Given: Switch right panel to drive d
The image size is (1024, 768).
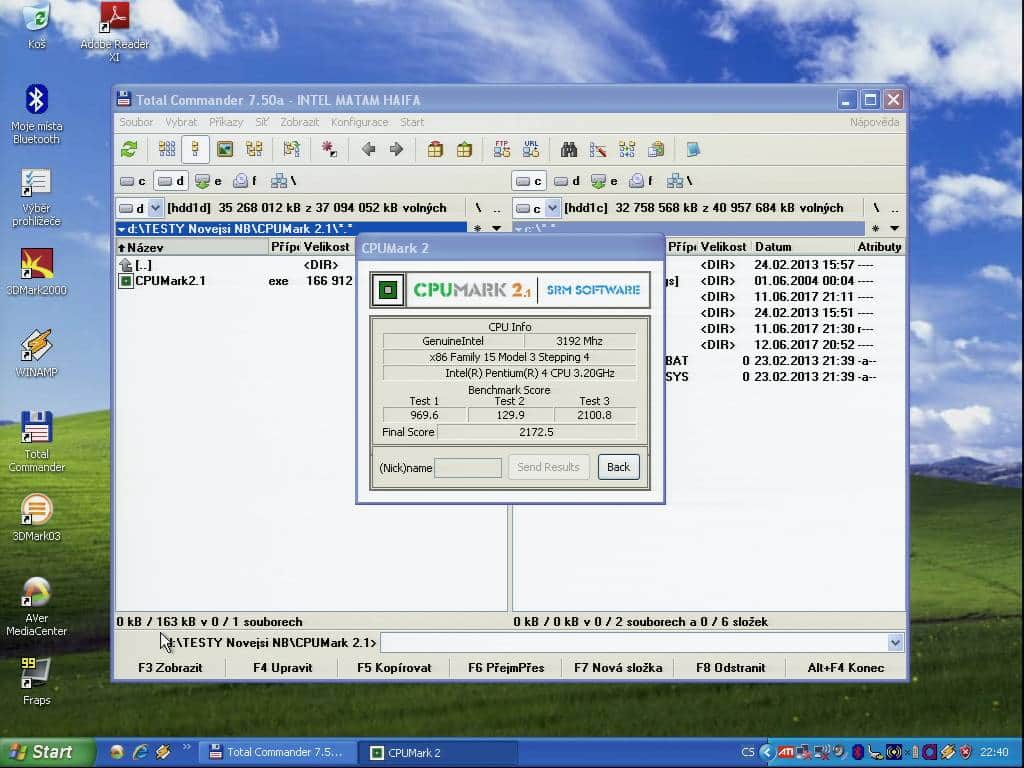Looking at the screenshot, I should tap(567, 181).
